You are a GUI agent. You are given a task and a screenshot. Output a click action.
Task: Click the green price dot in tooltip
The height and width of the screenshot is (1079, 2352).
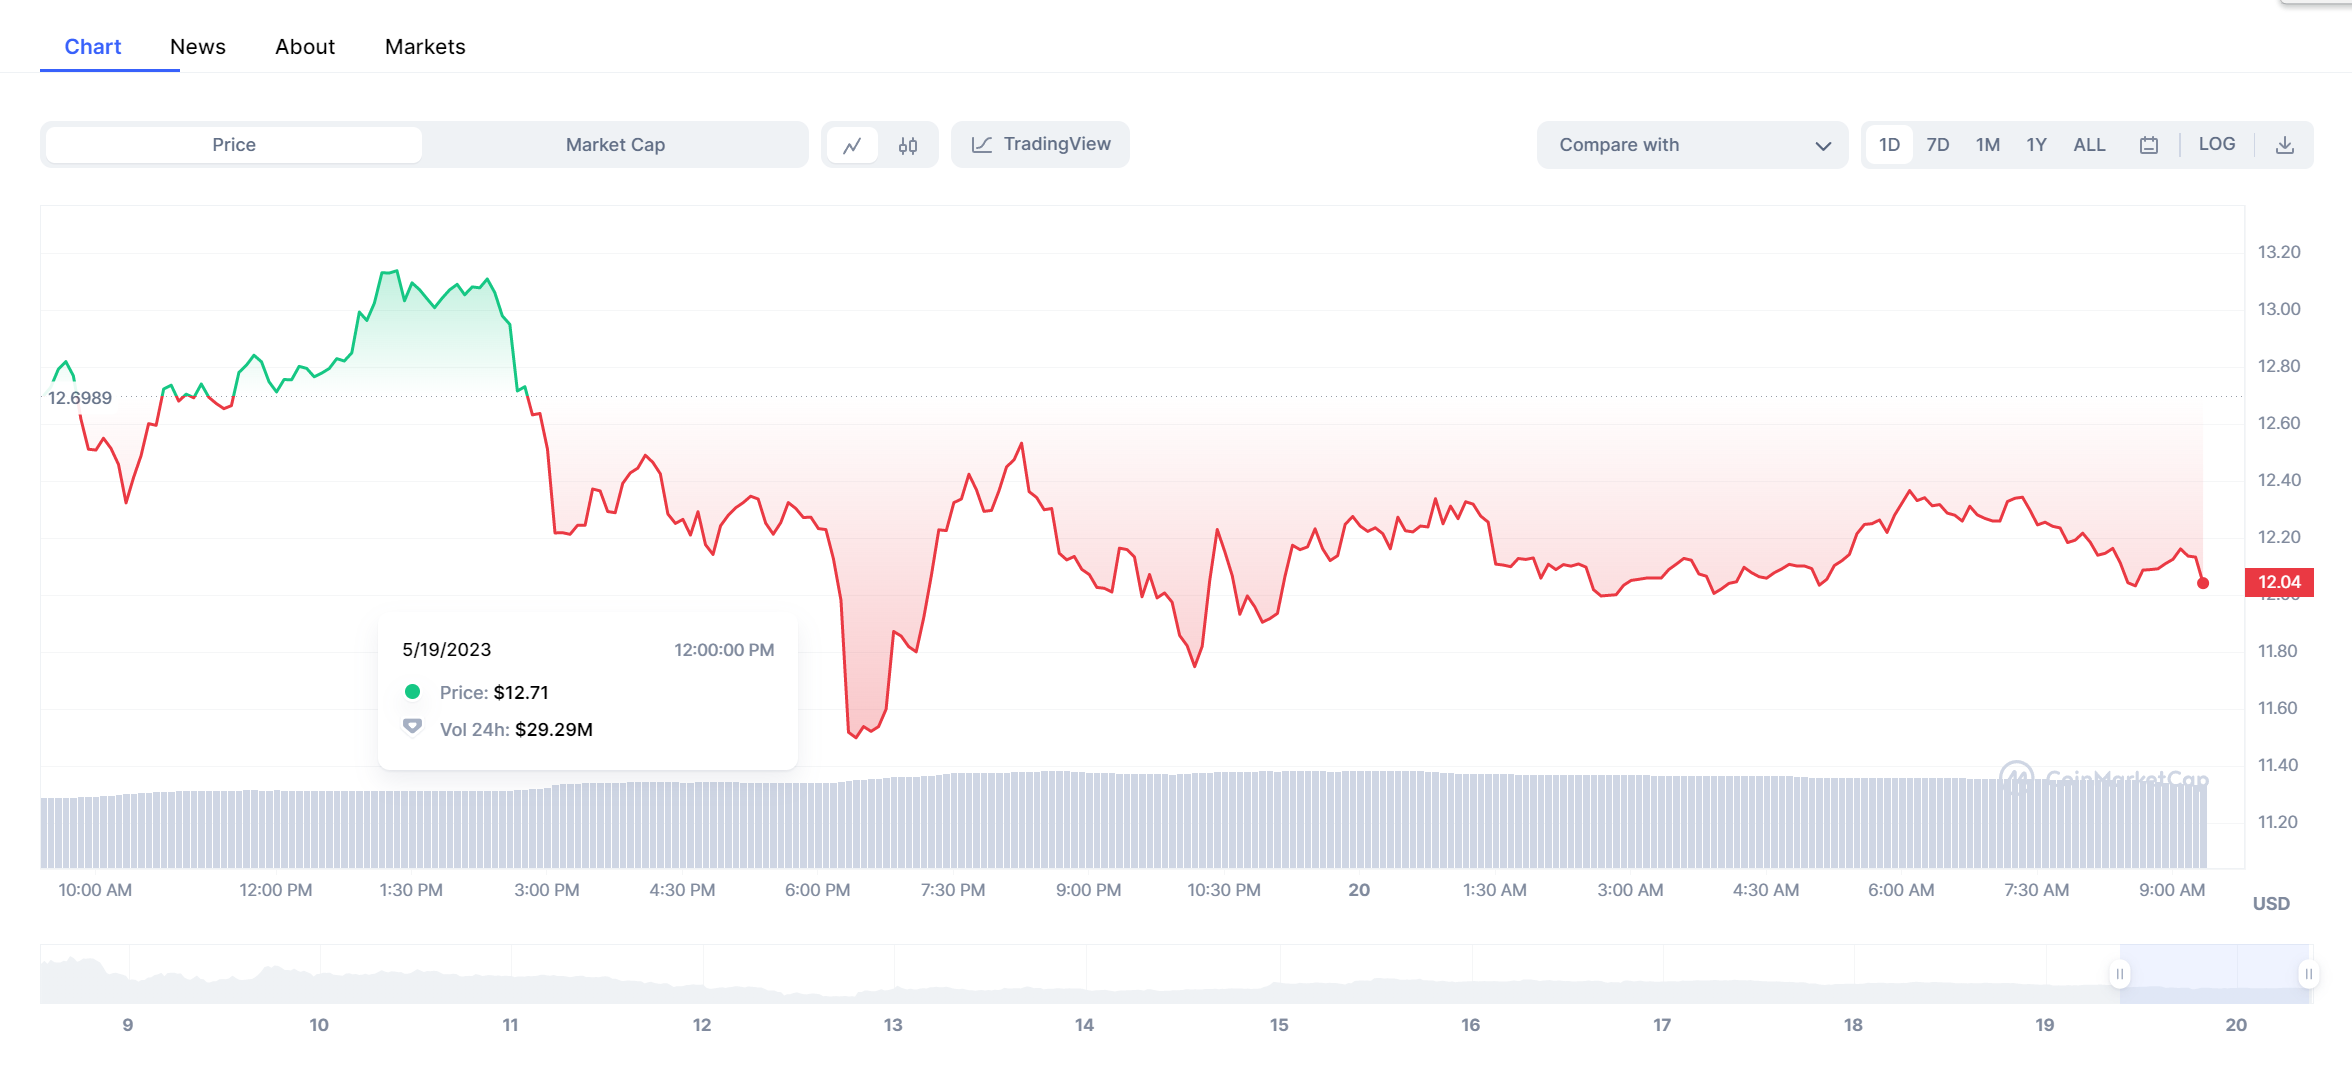412,692
